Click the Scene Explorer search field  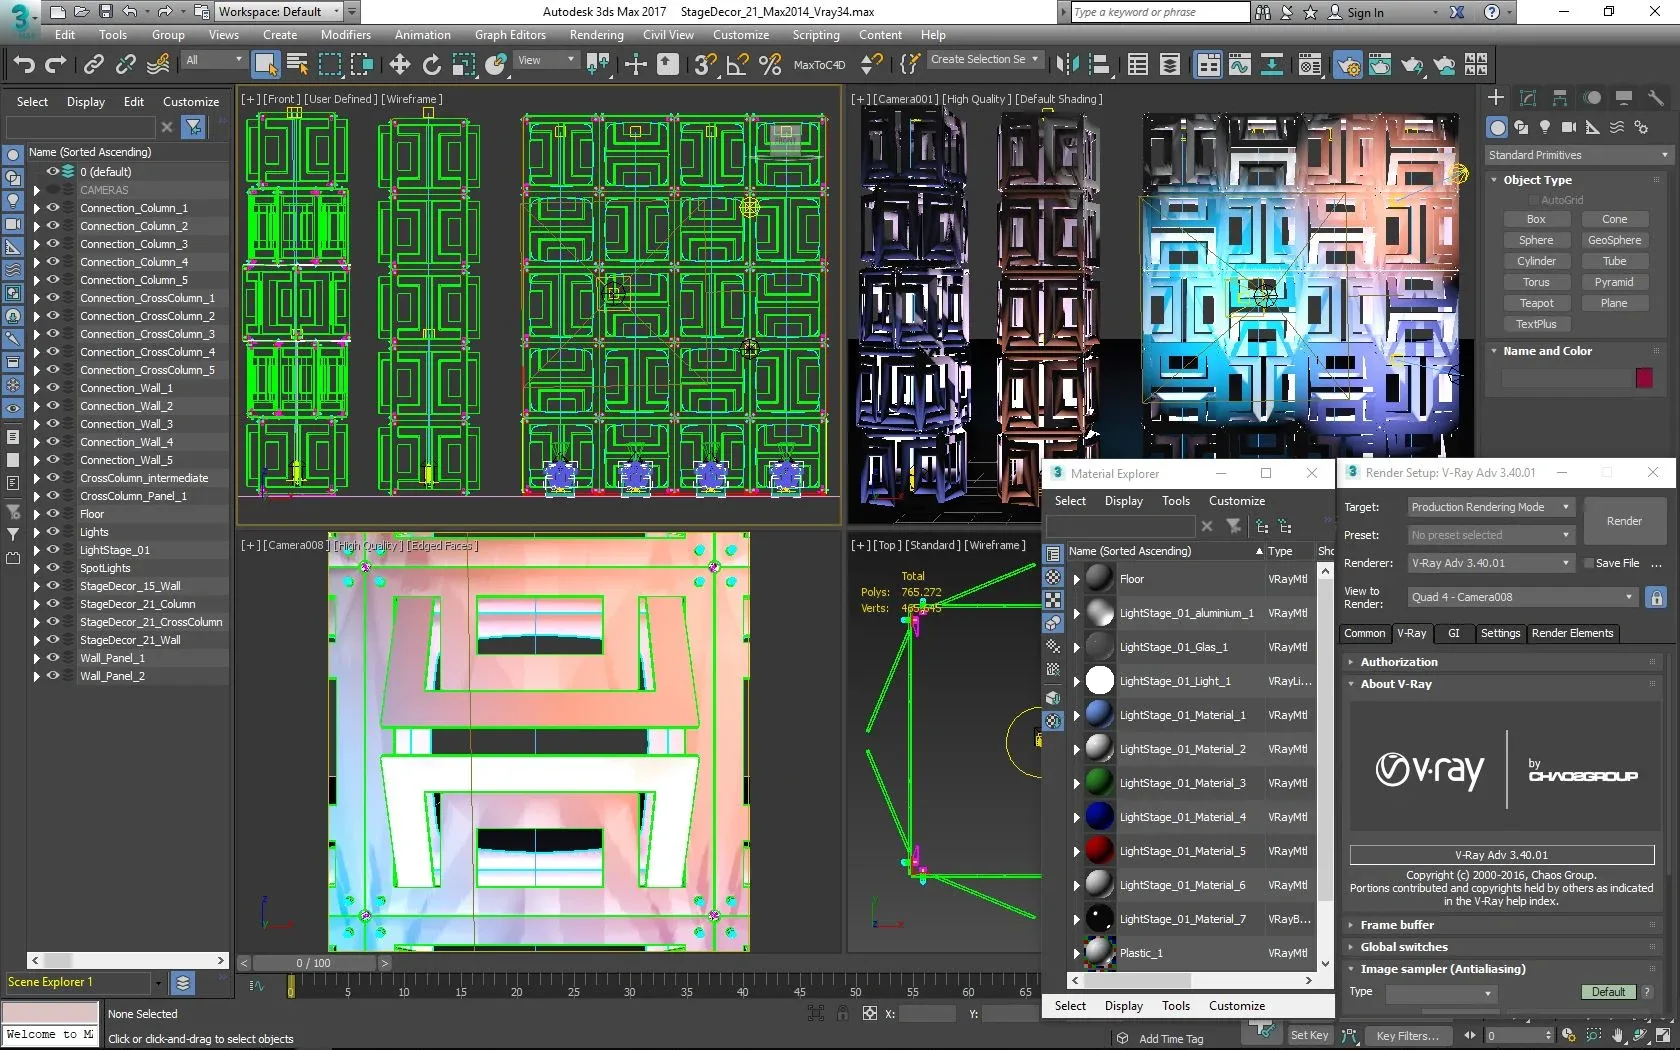click(80, 127)
